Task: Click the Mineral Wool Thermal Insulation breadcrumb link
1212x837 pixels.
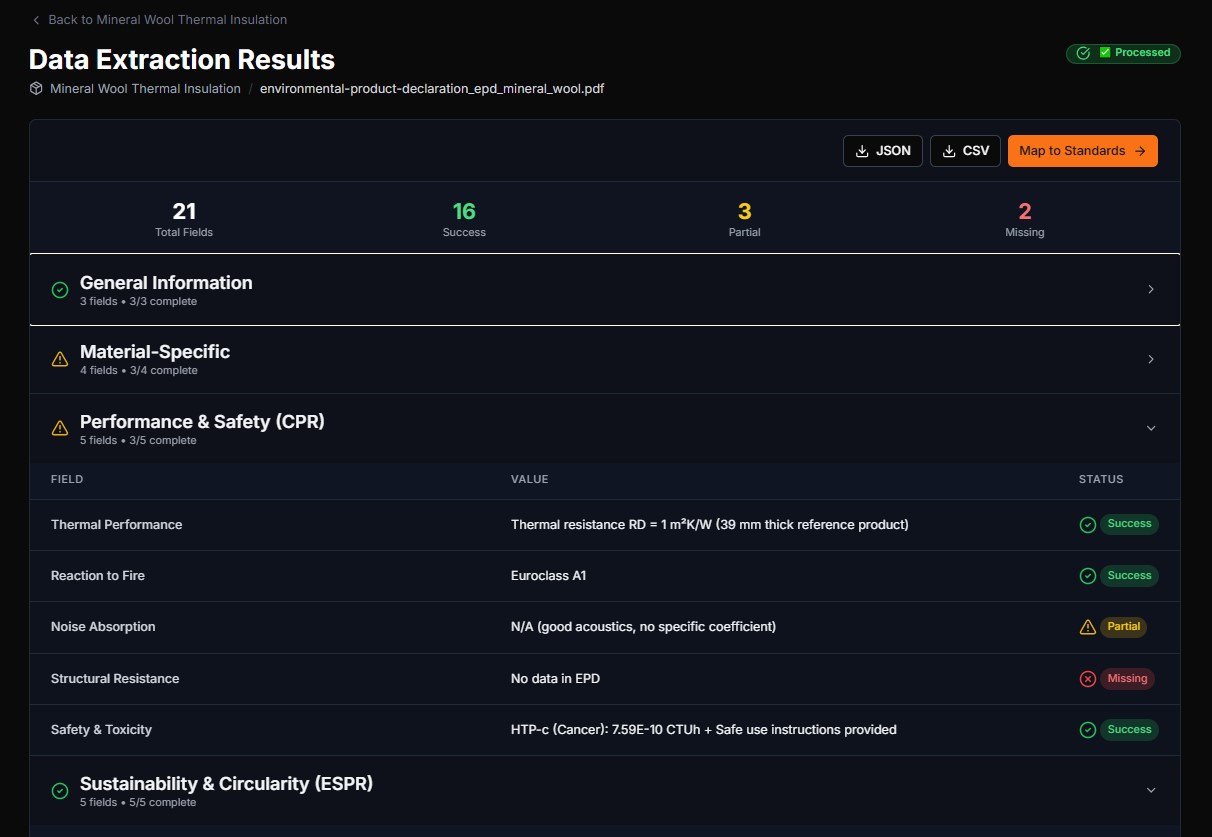Action: point(144,88)
